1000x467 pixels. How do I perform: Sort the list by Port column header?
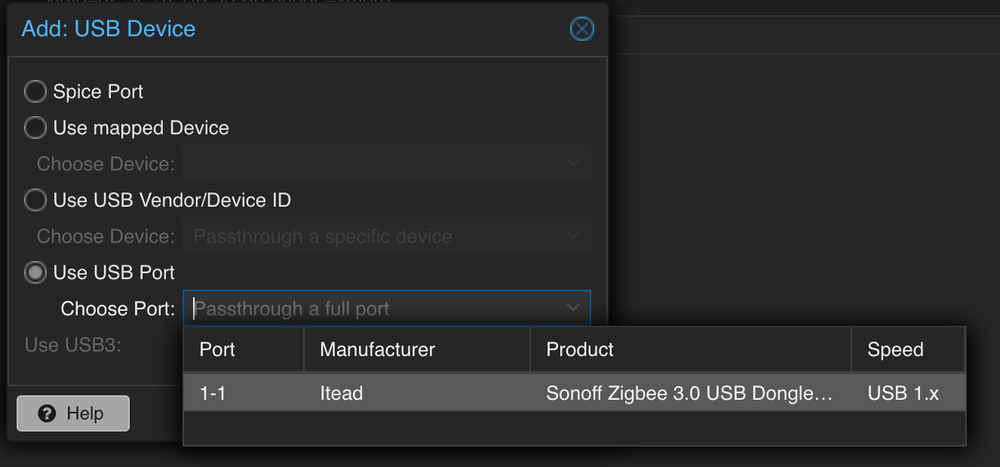(x=244, y=349)
